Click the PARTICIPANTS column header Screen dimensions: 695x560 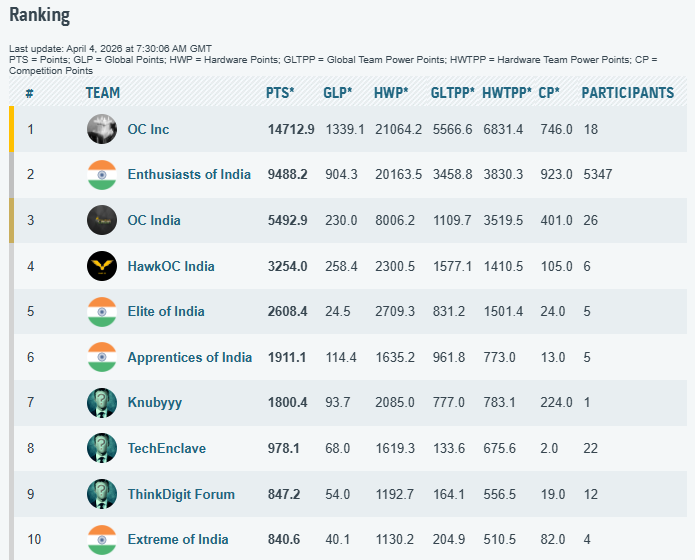click(628, 93)
